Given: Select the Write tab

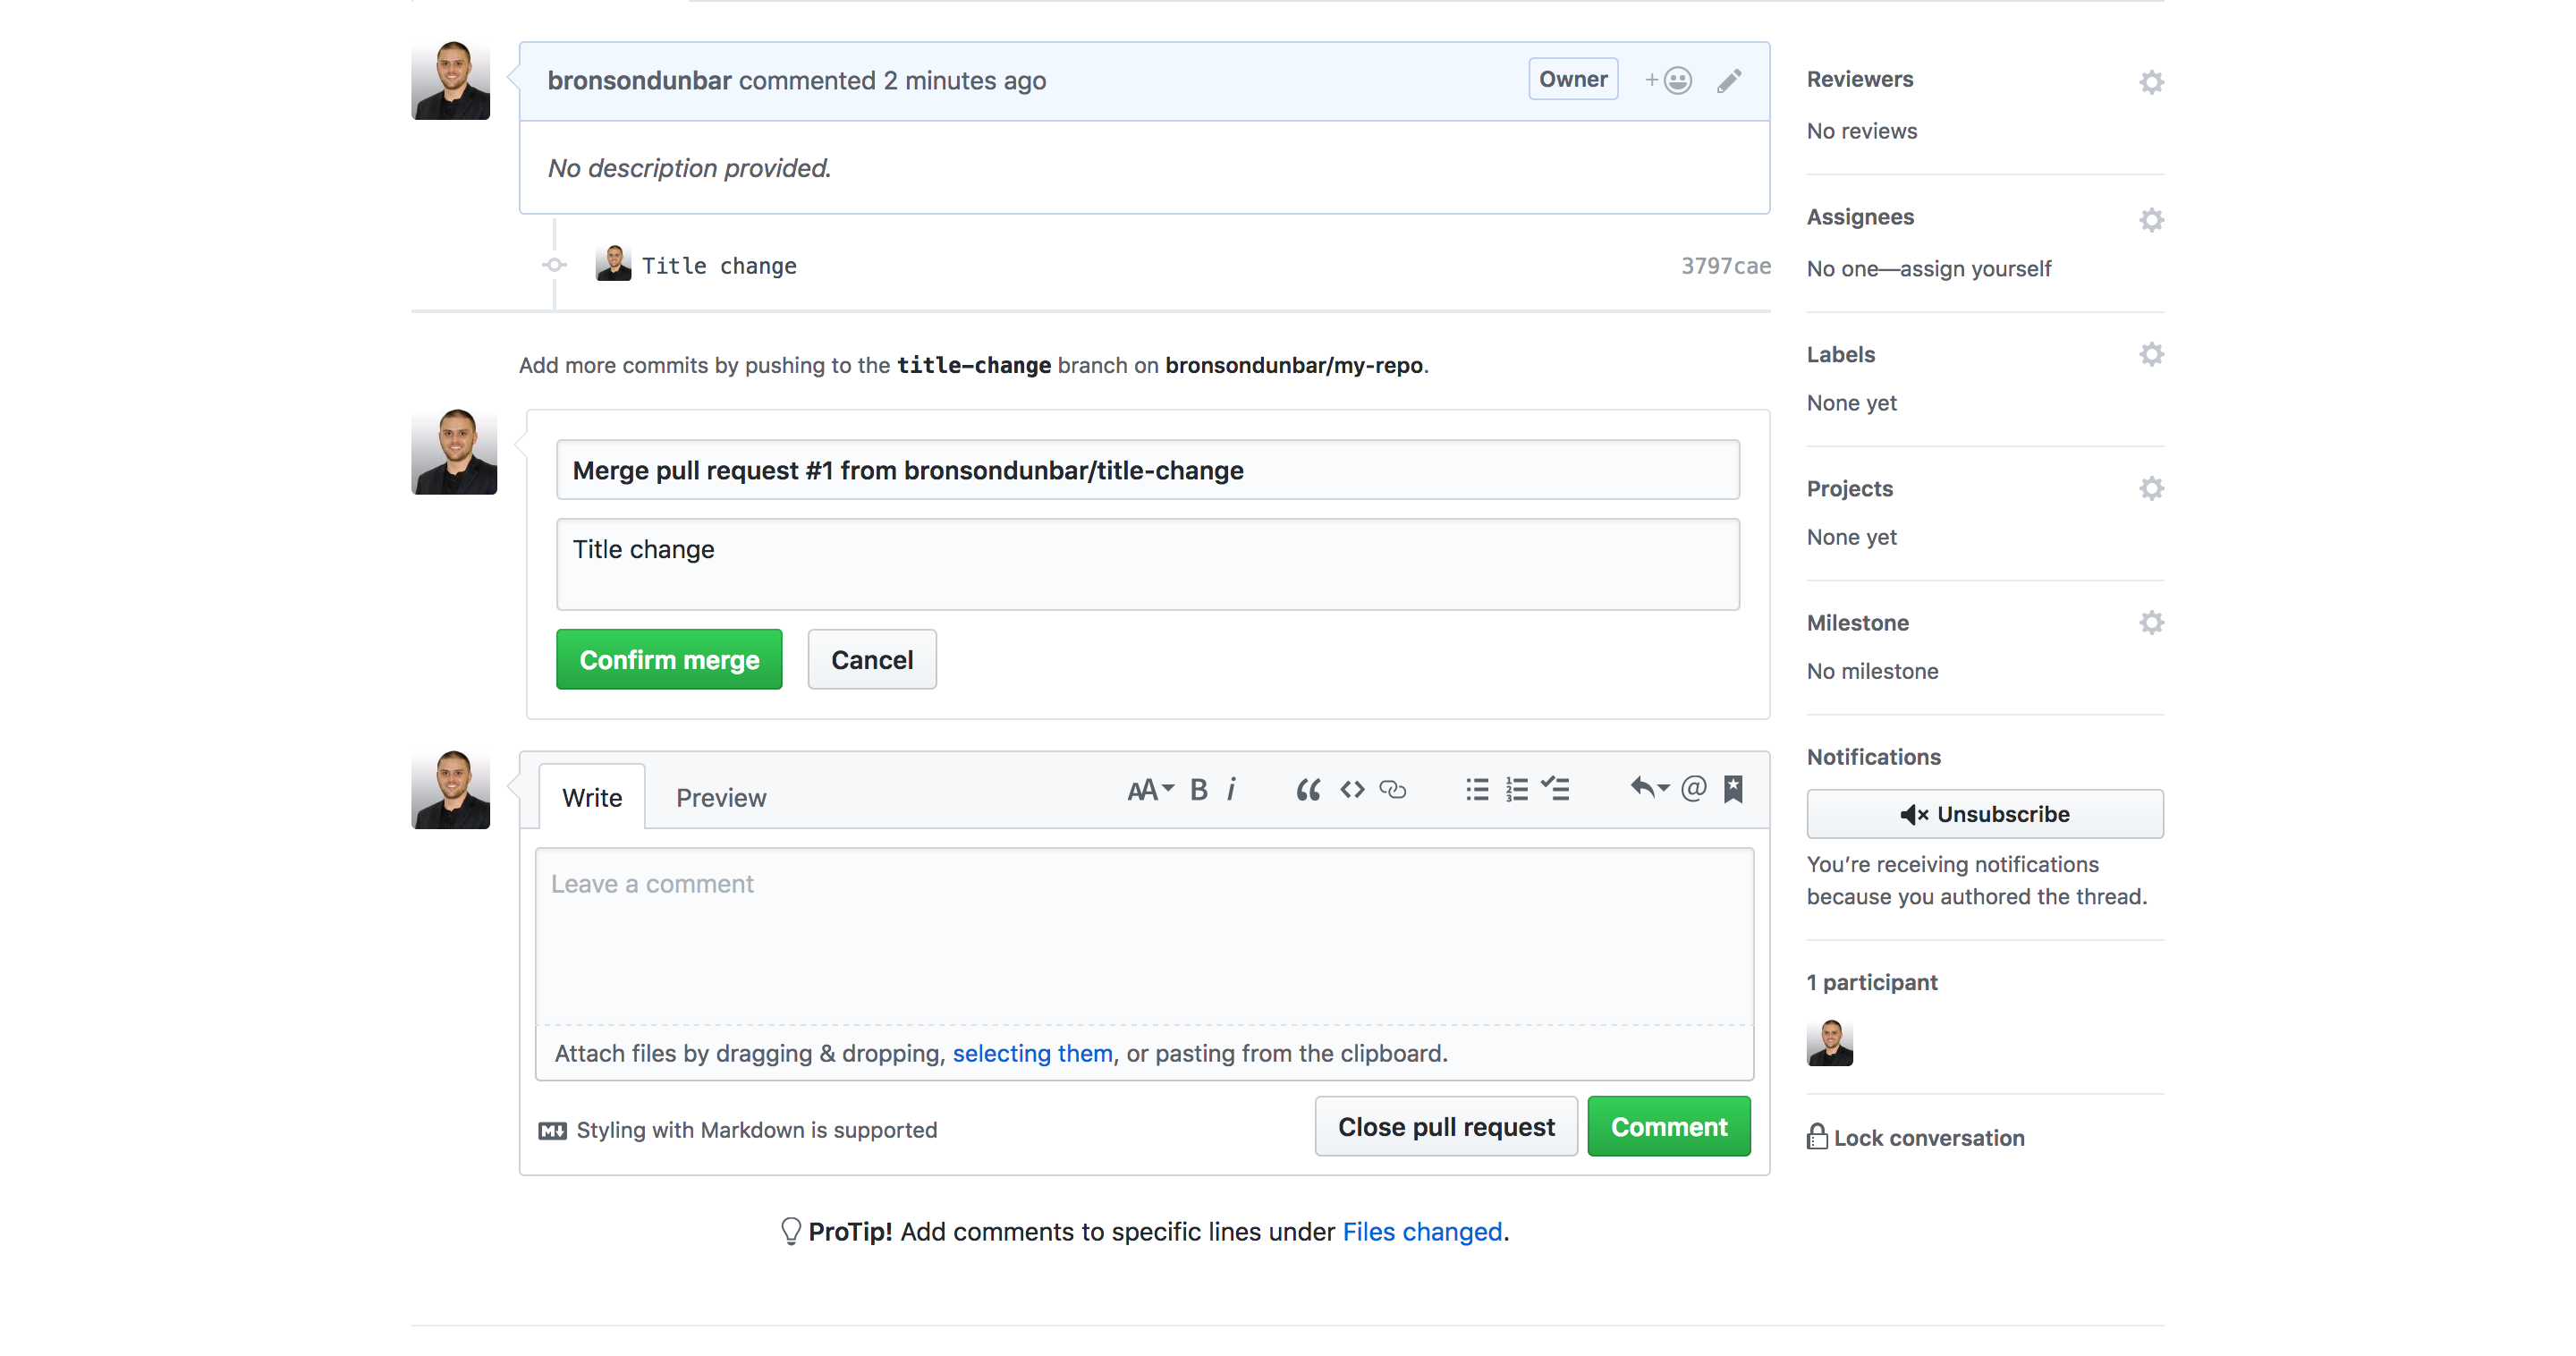Looking at the screenshot, I should [x=592, y=798].
